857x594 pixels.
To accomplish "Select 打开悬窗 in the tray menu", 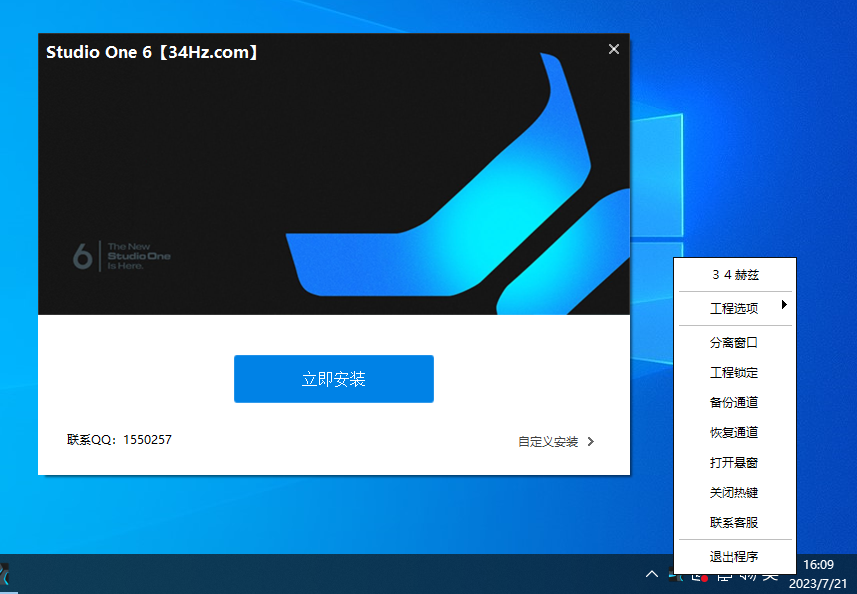I will (x=735, y=463).
